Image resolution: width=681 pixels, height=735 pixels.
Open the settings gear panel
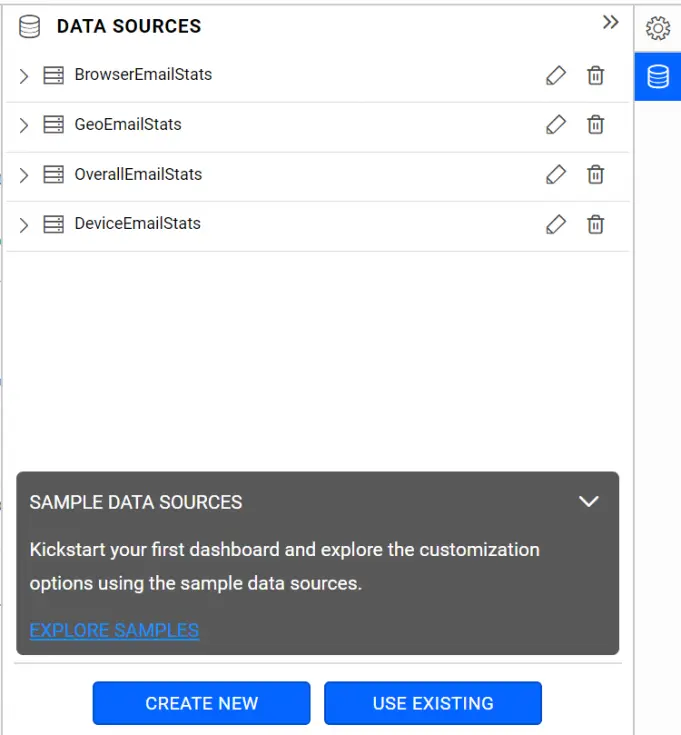(x=658, y=28)
